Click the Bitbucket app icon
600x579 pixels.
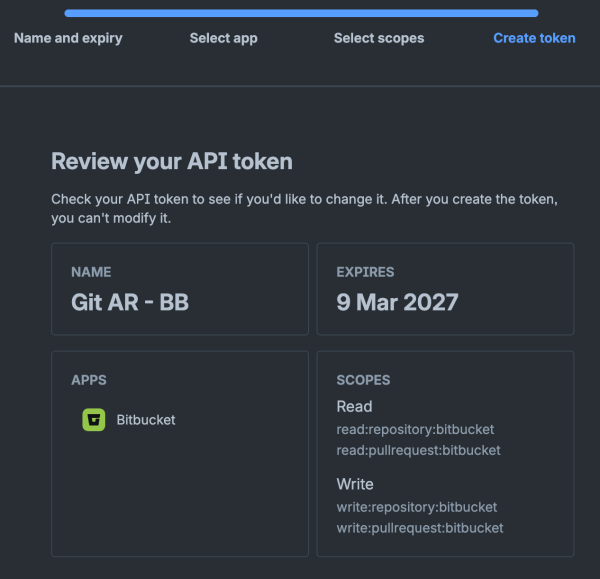[x=94, y=420]
